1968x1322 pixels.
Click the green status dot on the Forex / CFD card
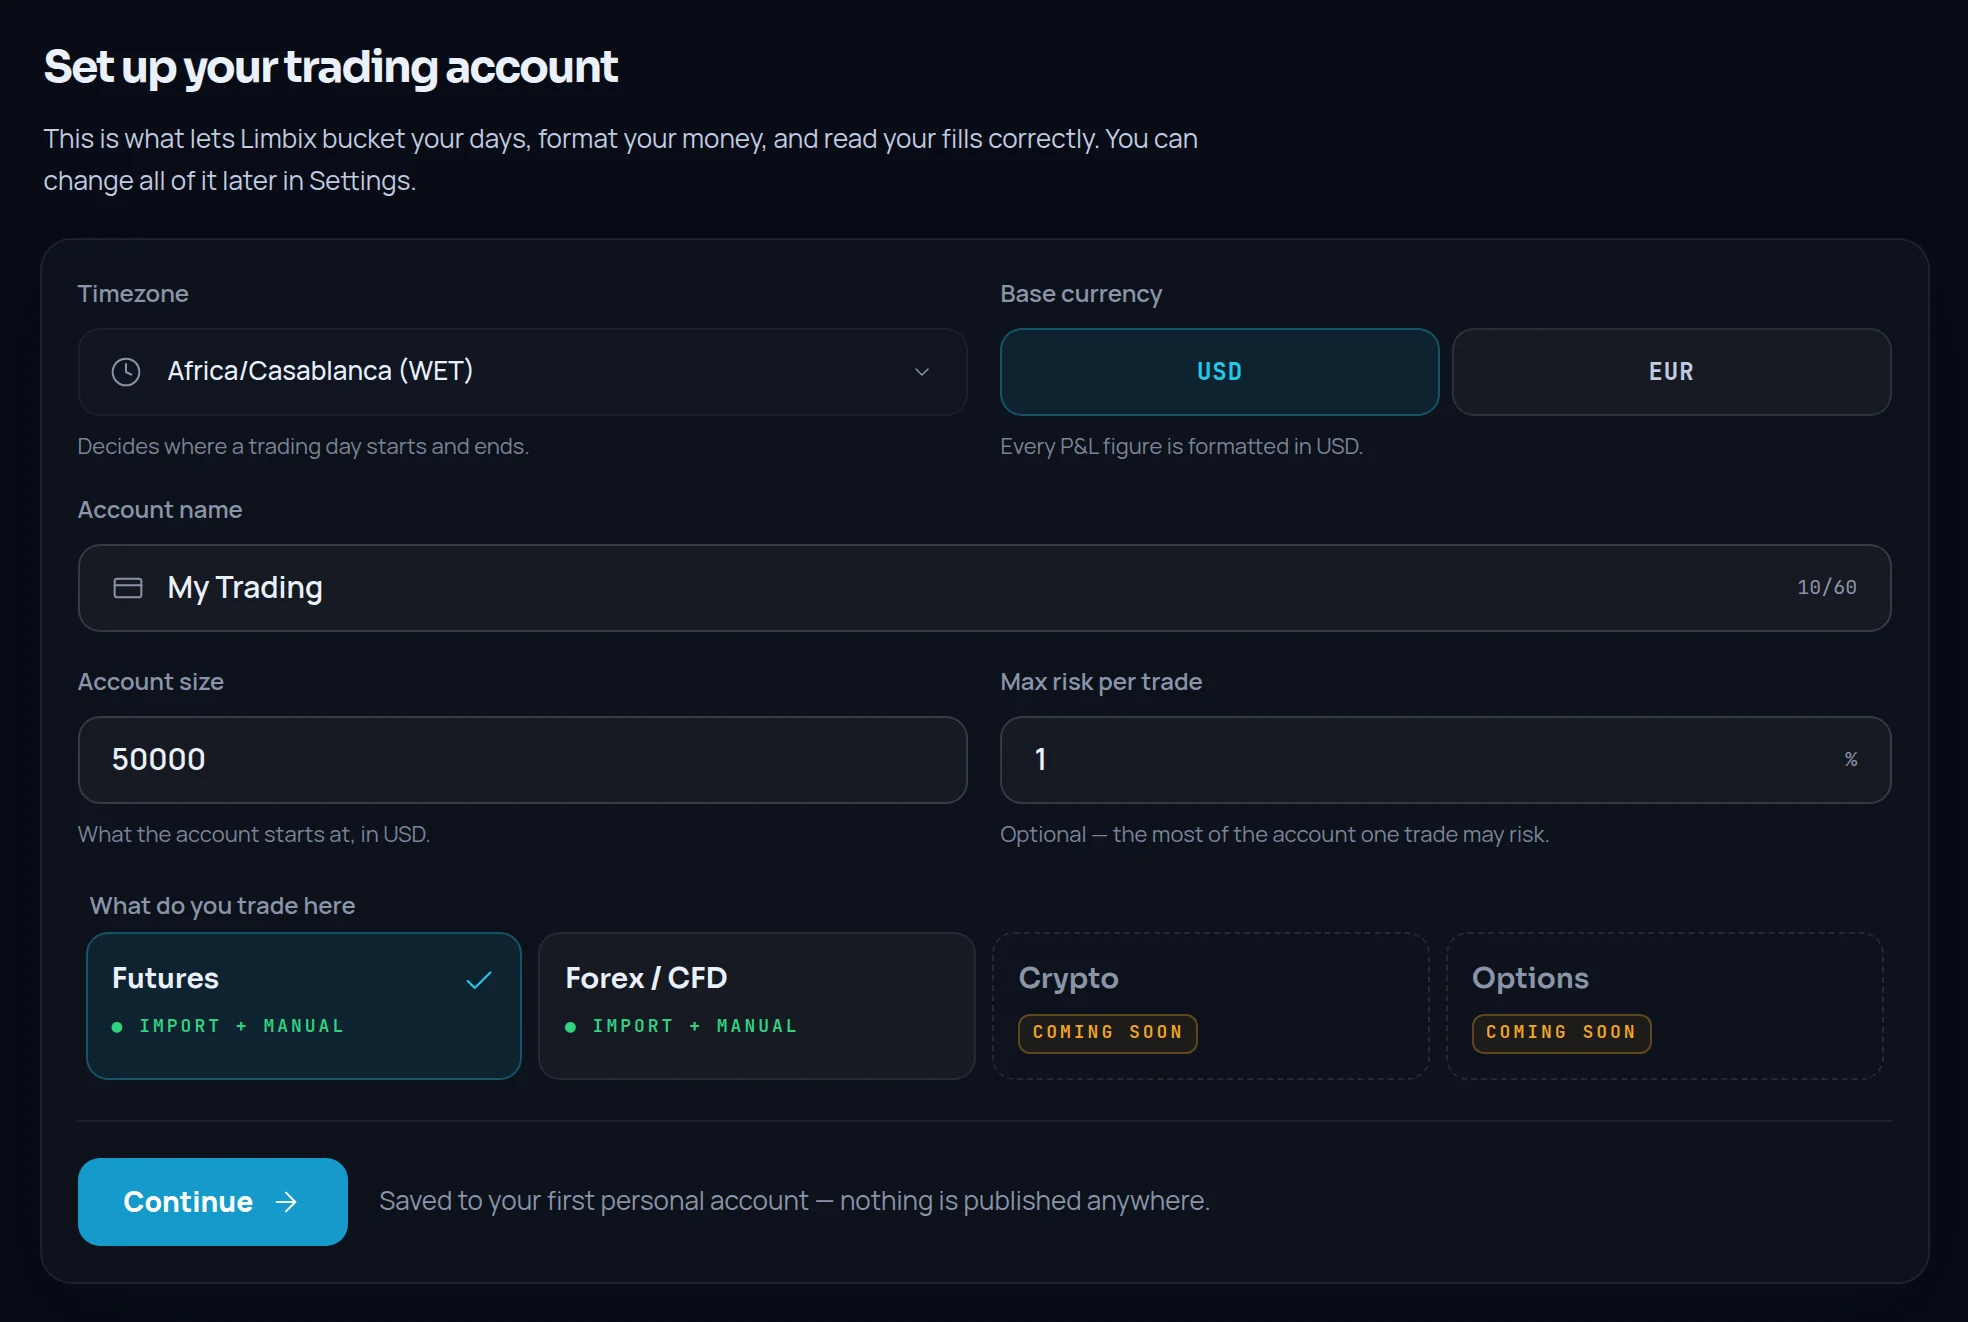[570, 1027]
